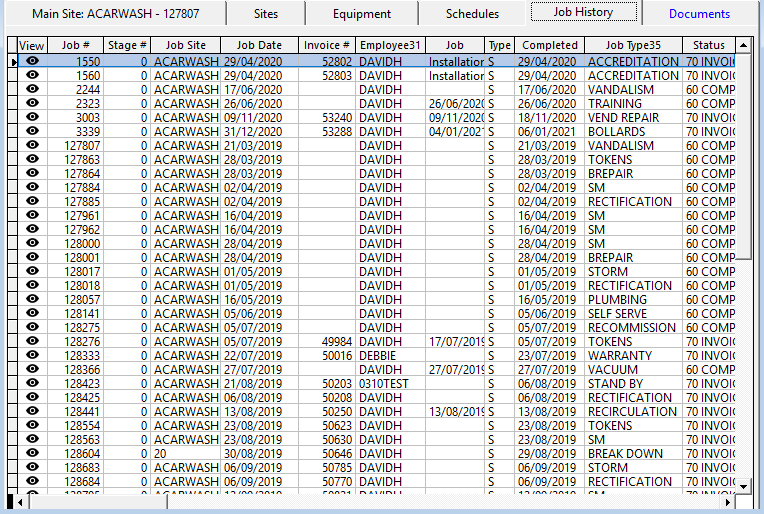Click the eye icon for job 1550
The width and height of the screenshot is (764, 514).
pos(32,61)
